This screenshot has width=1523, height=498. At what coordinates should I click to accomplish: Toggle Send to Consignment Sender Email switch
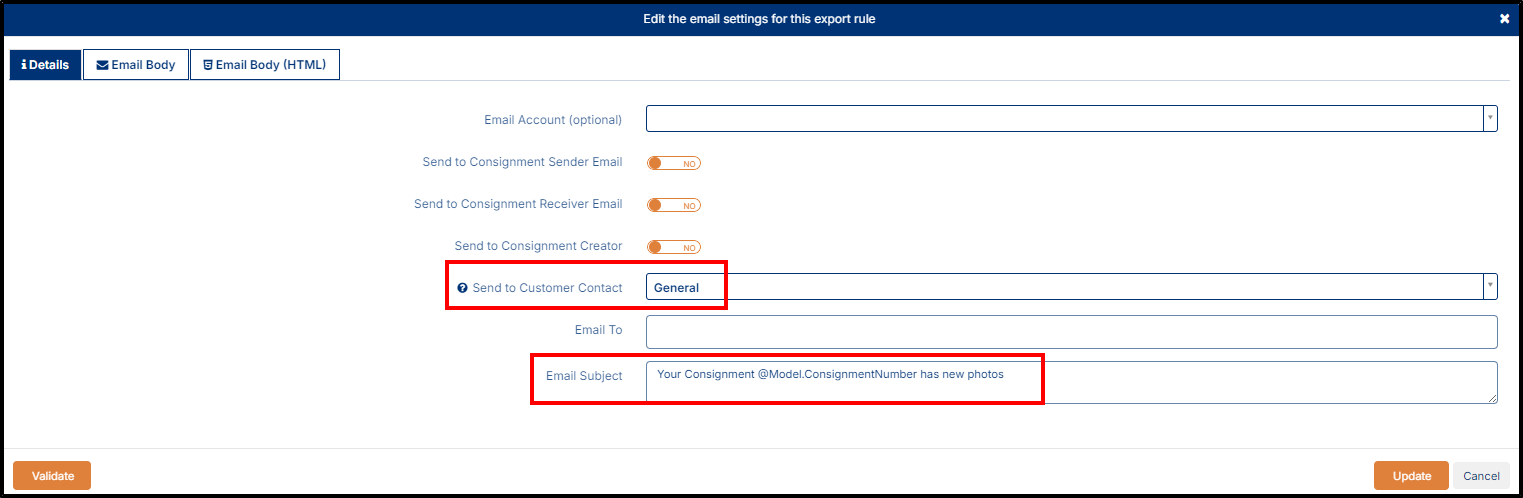point(674,163)
